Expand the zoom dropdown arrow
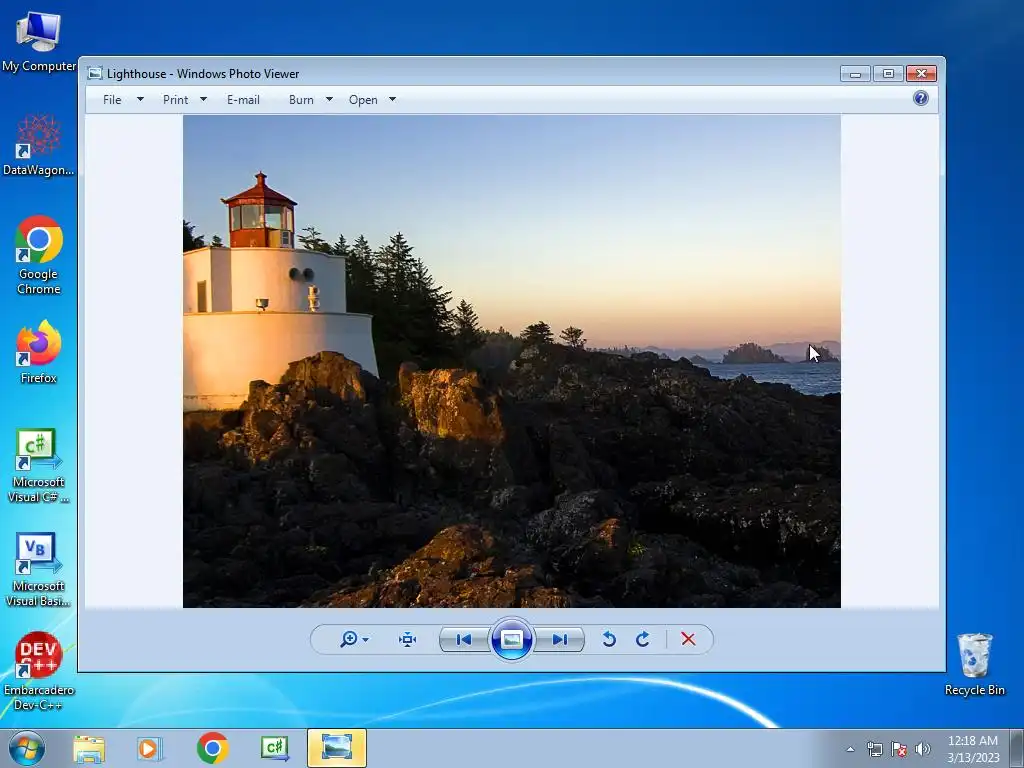Screen dimensions: 1024x768 tap(366, 639)
